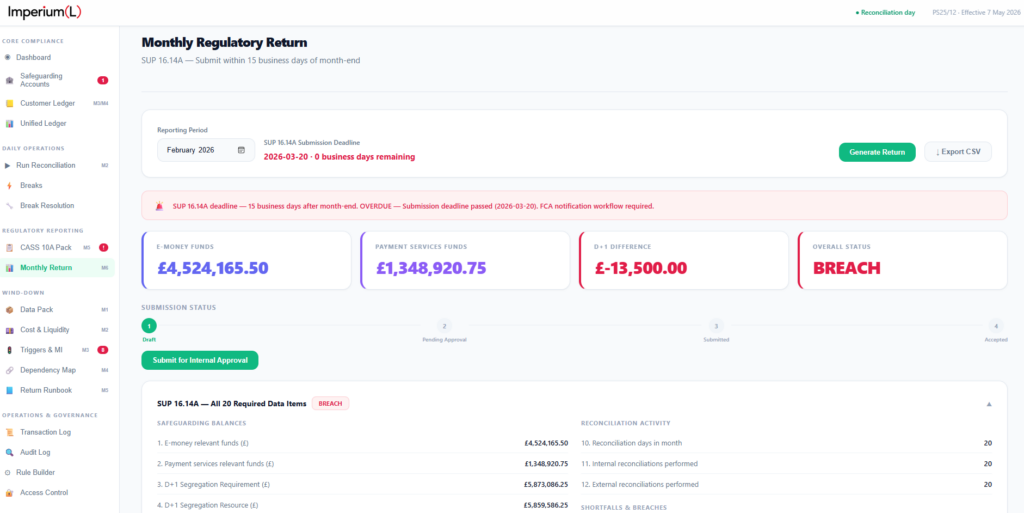1024x513 pixels.
Task: Click row 1. E-money relevant funds (£)
Action: click(362, 443)
